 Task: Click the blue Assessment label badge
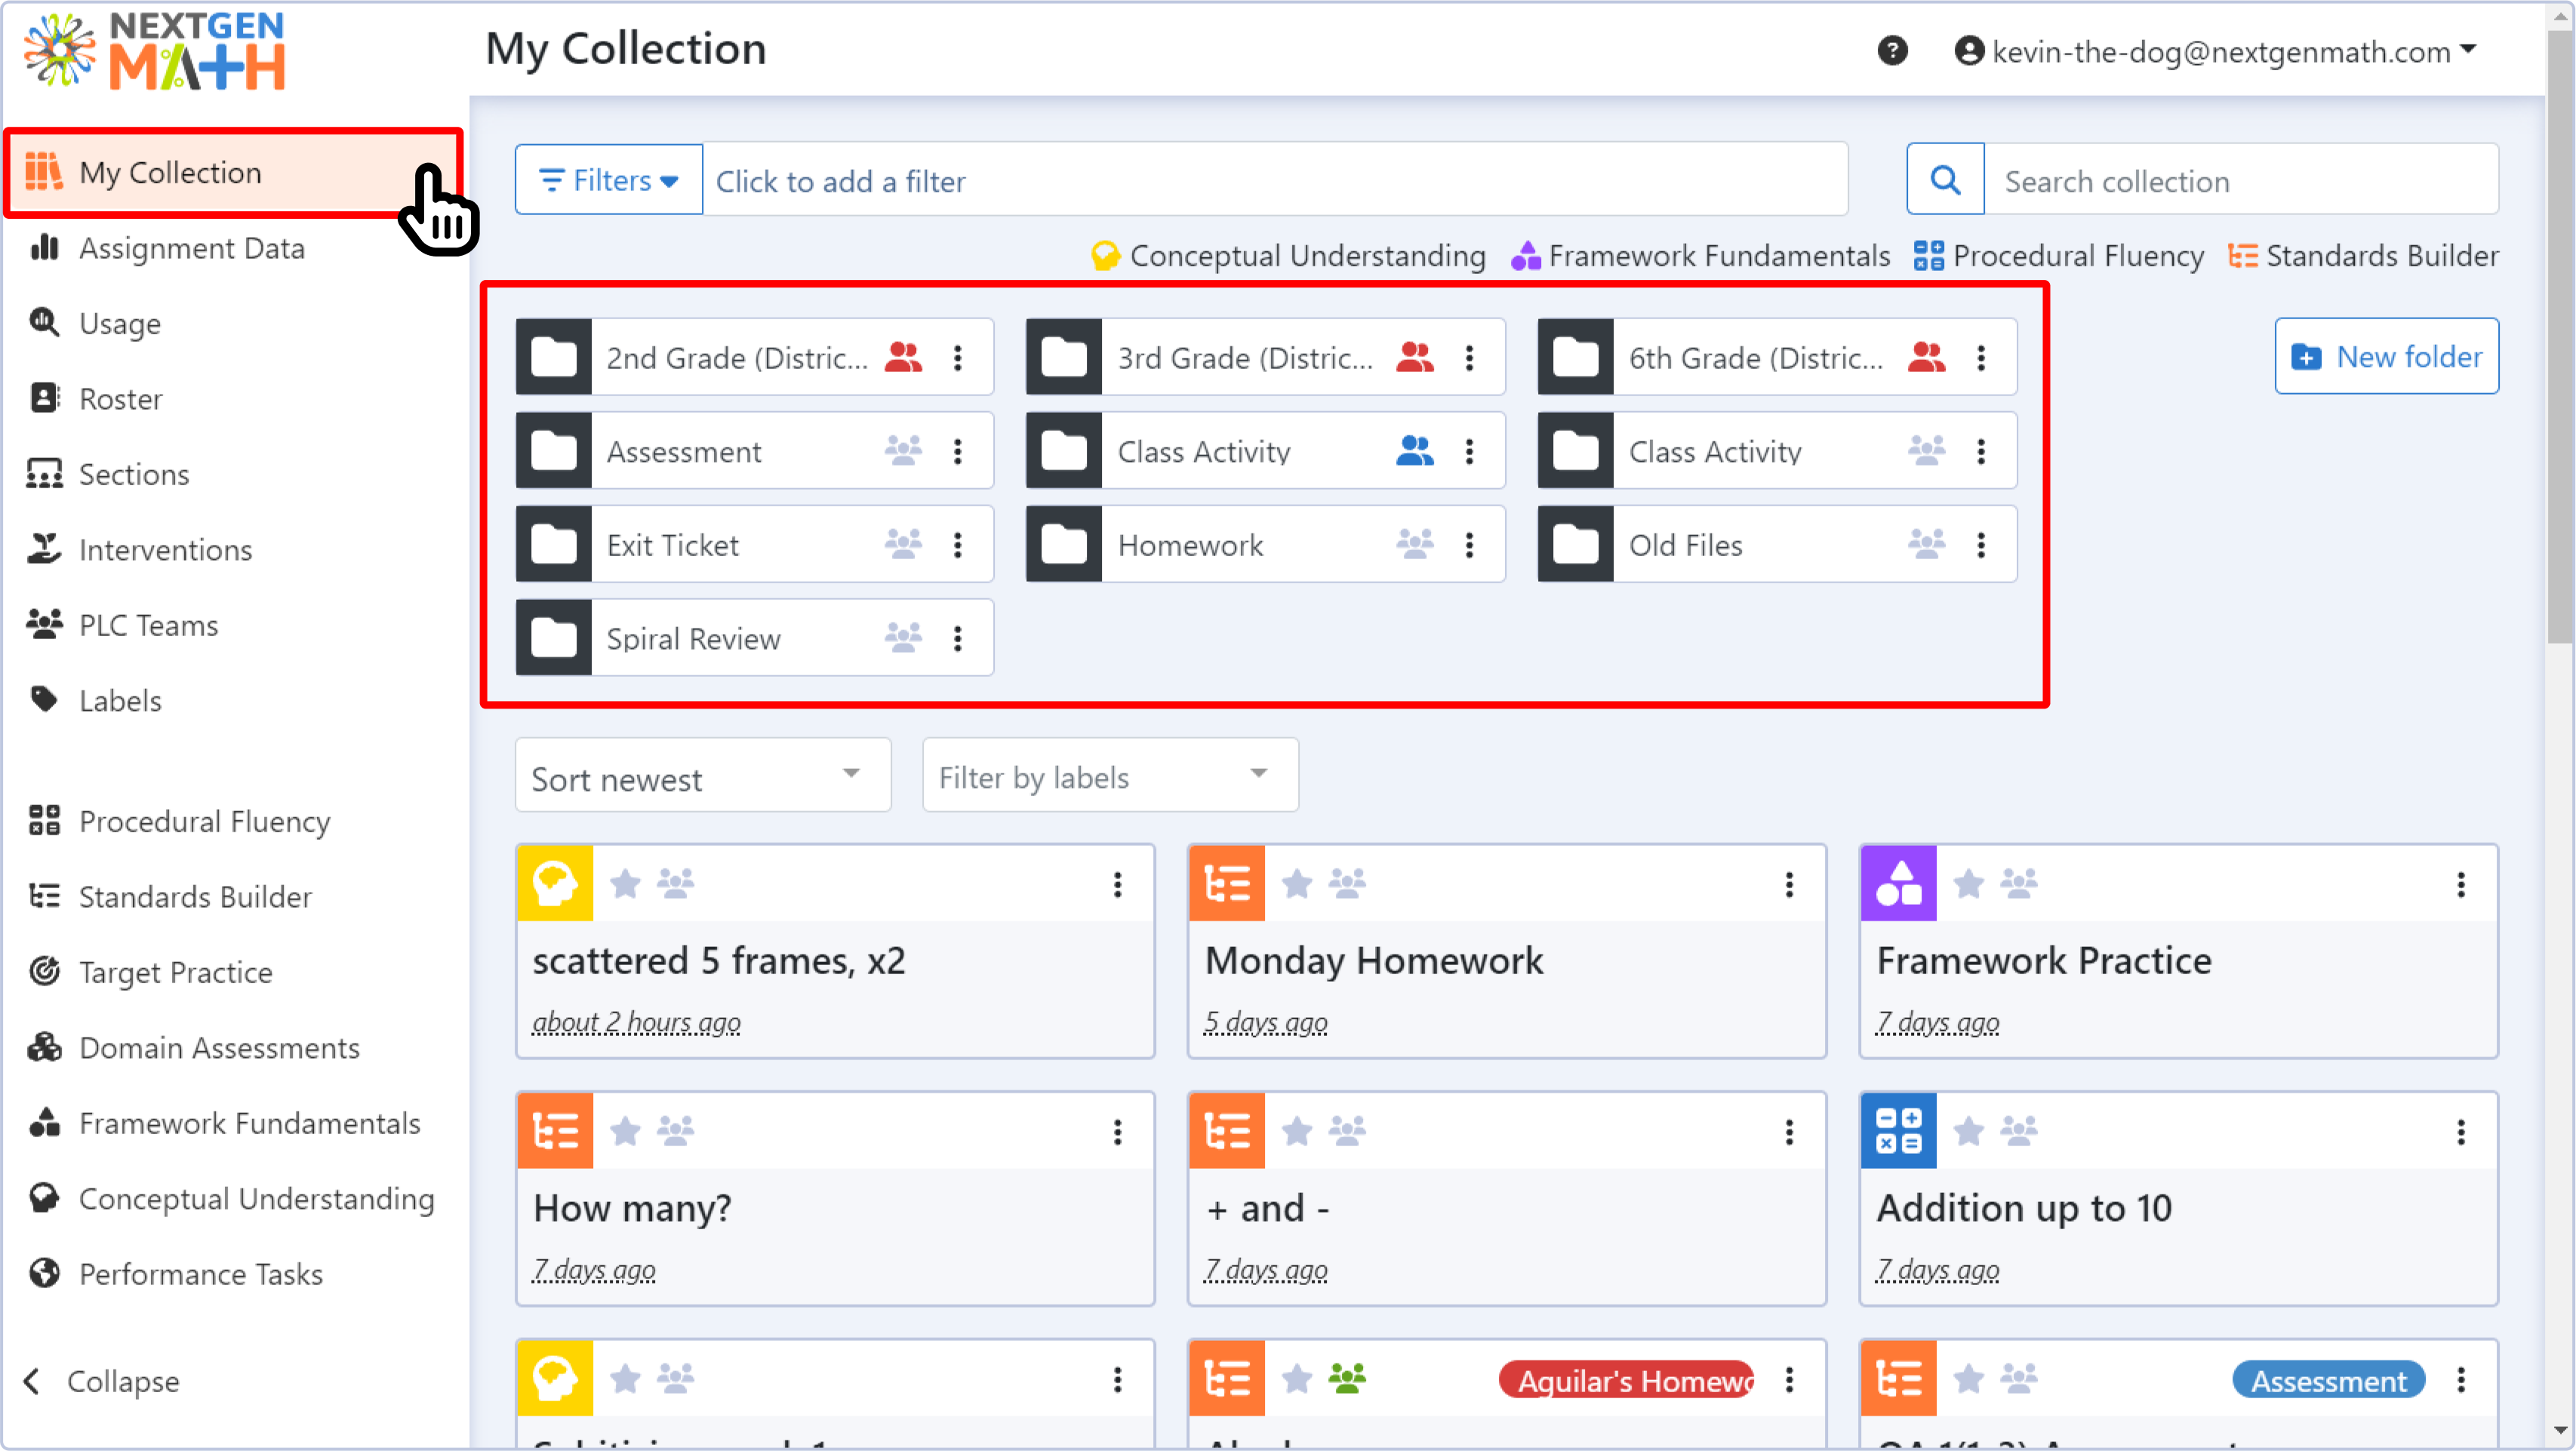click(2328, 1380)
